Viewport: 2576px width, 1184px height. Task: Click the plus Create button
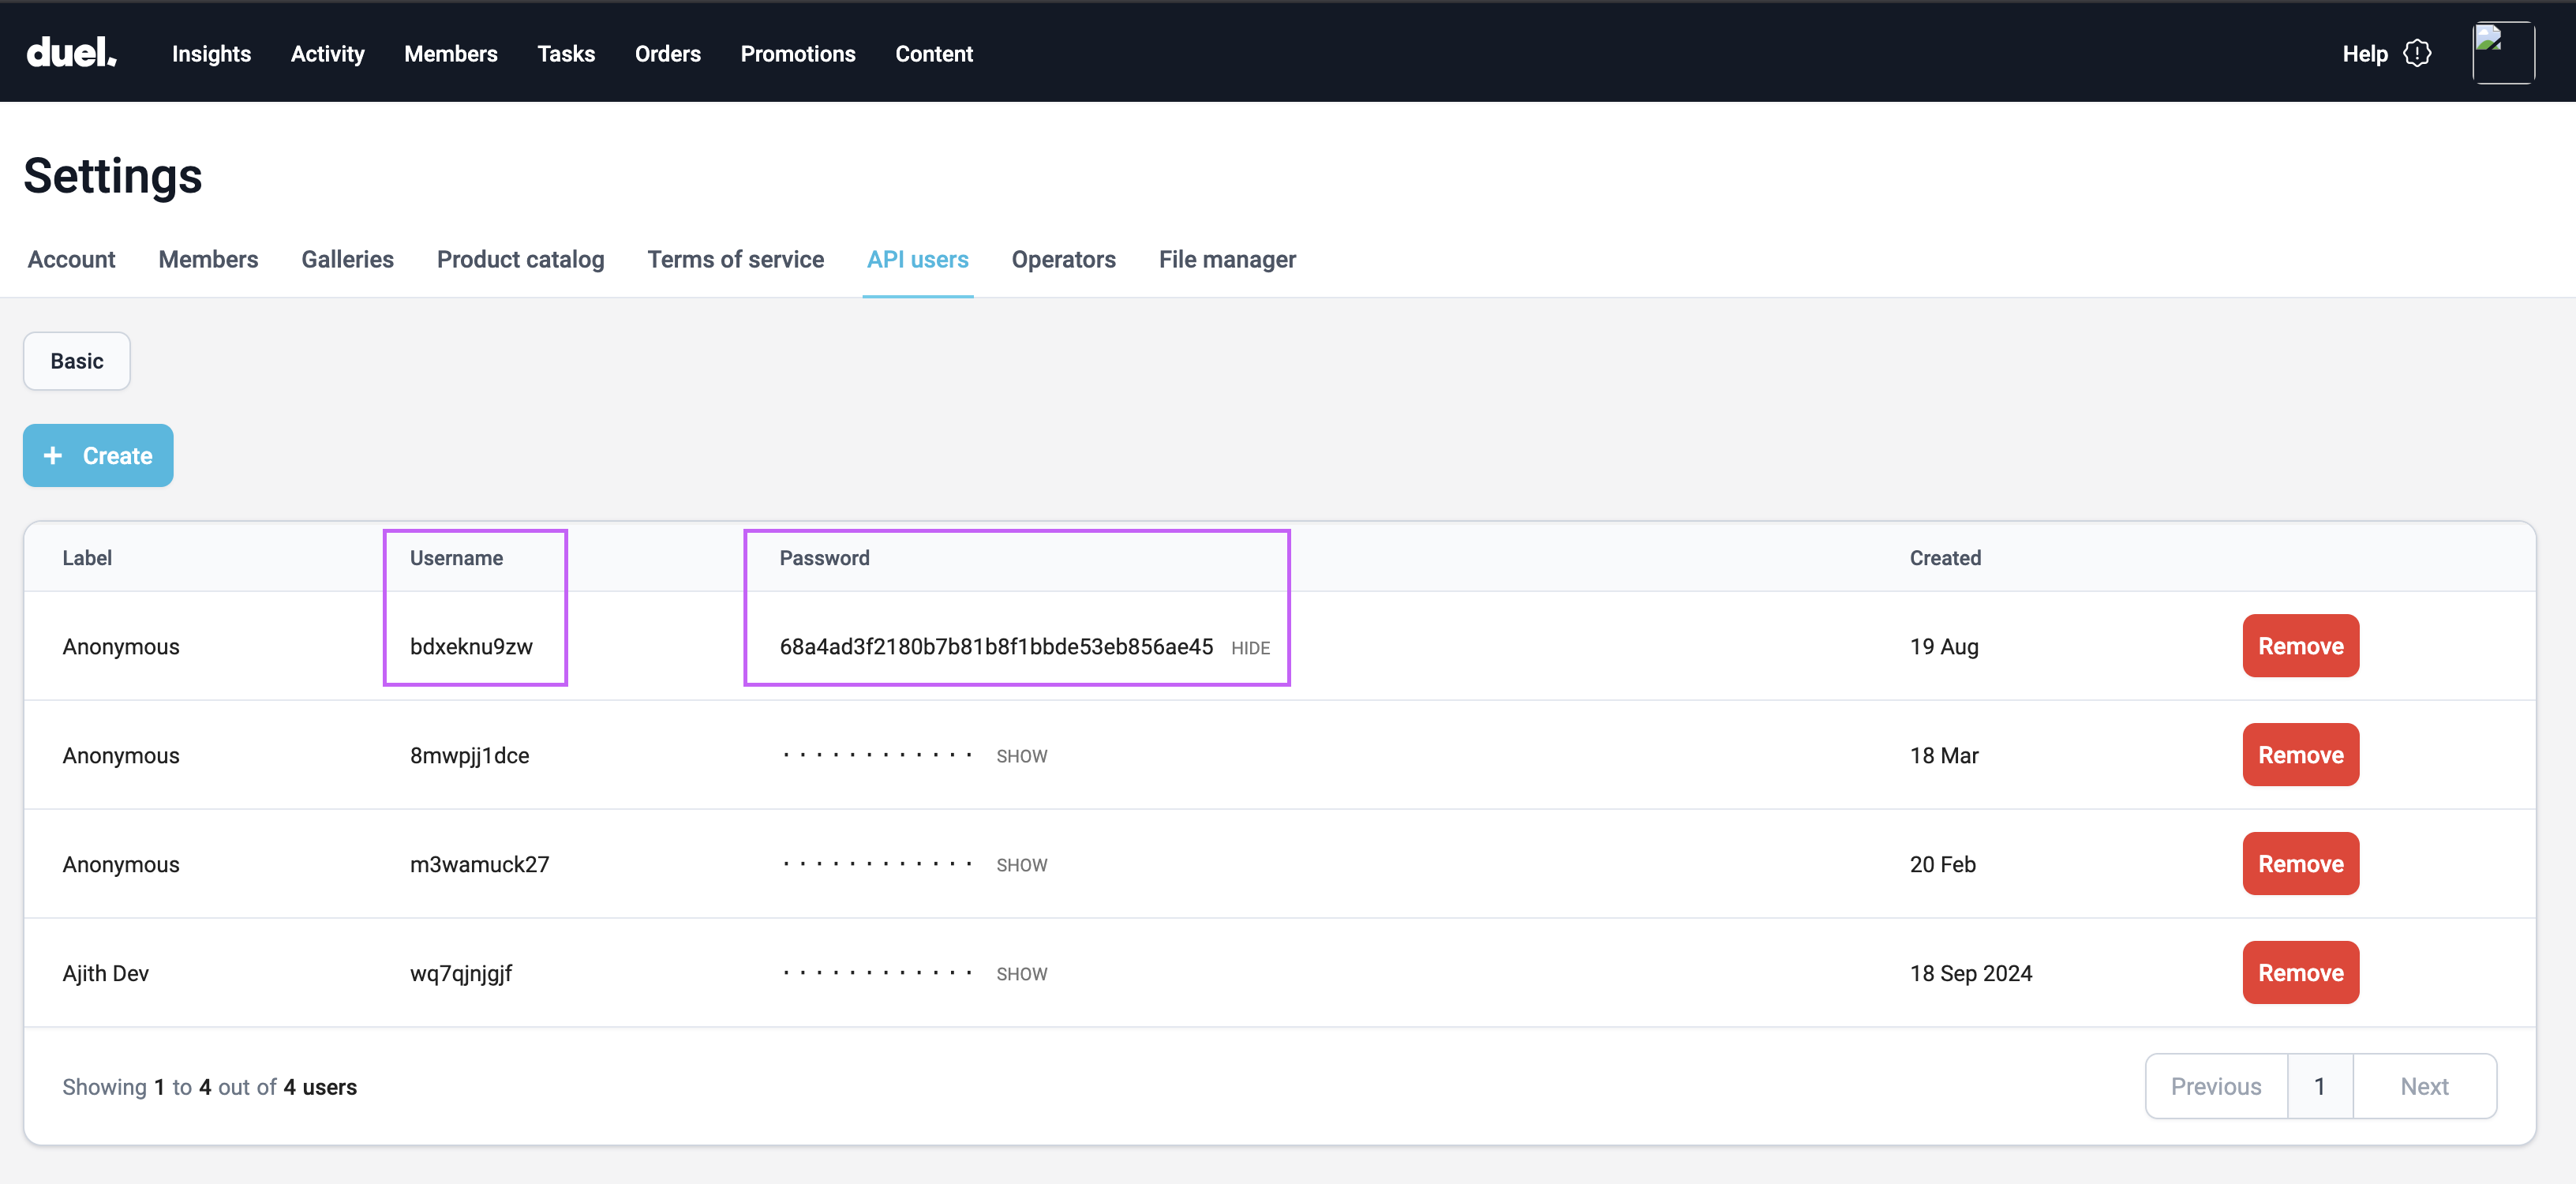pos(98,456)
